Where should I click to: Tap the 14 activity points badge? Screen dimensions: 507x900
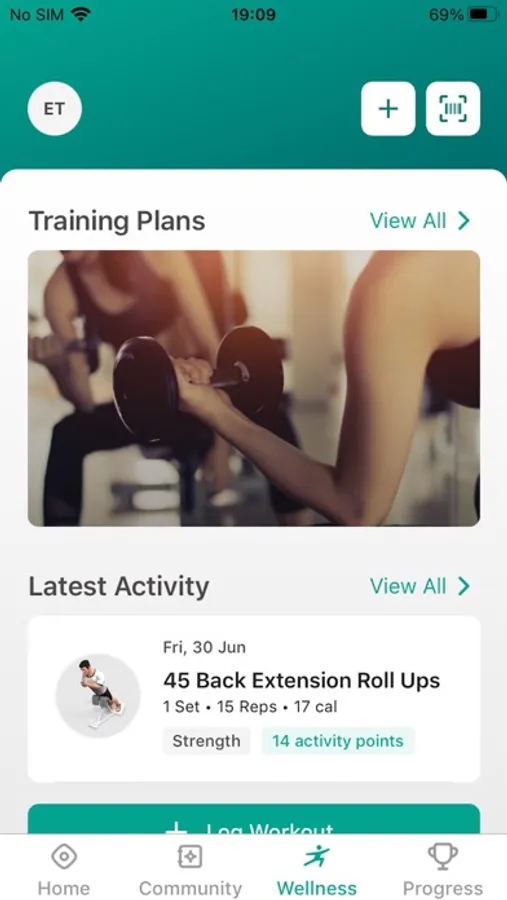coord(338,741)
